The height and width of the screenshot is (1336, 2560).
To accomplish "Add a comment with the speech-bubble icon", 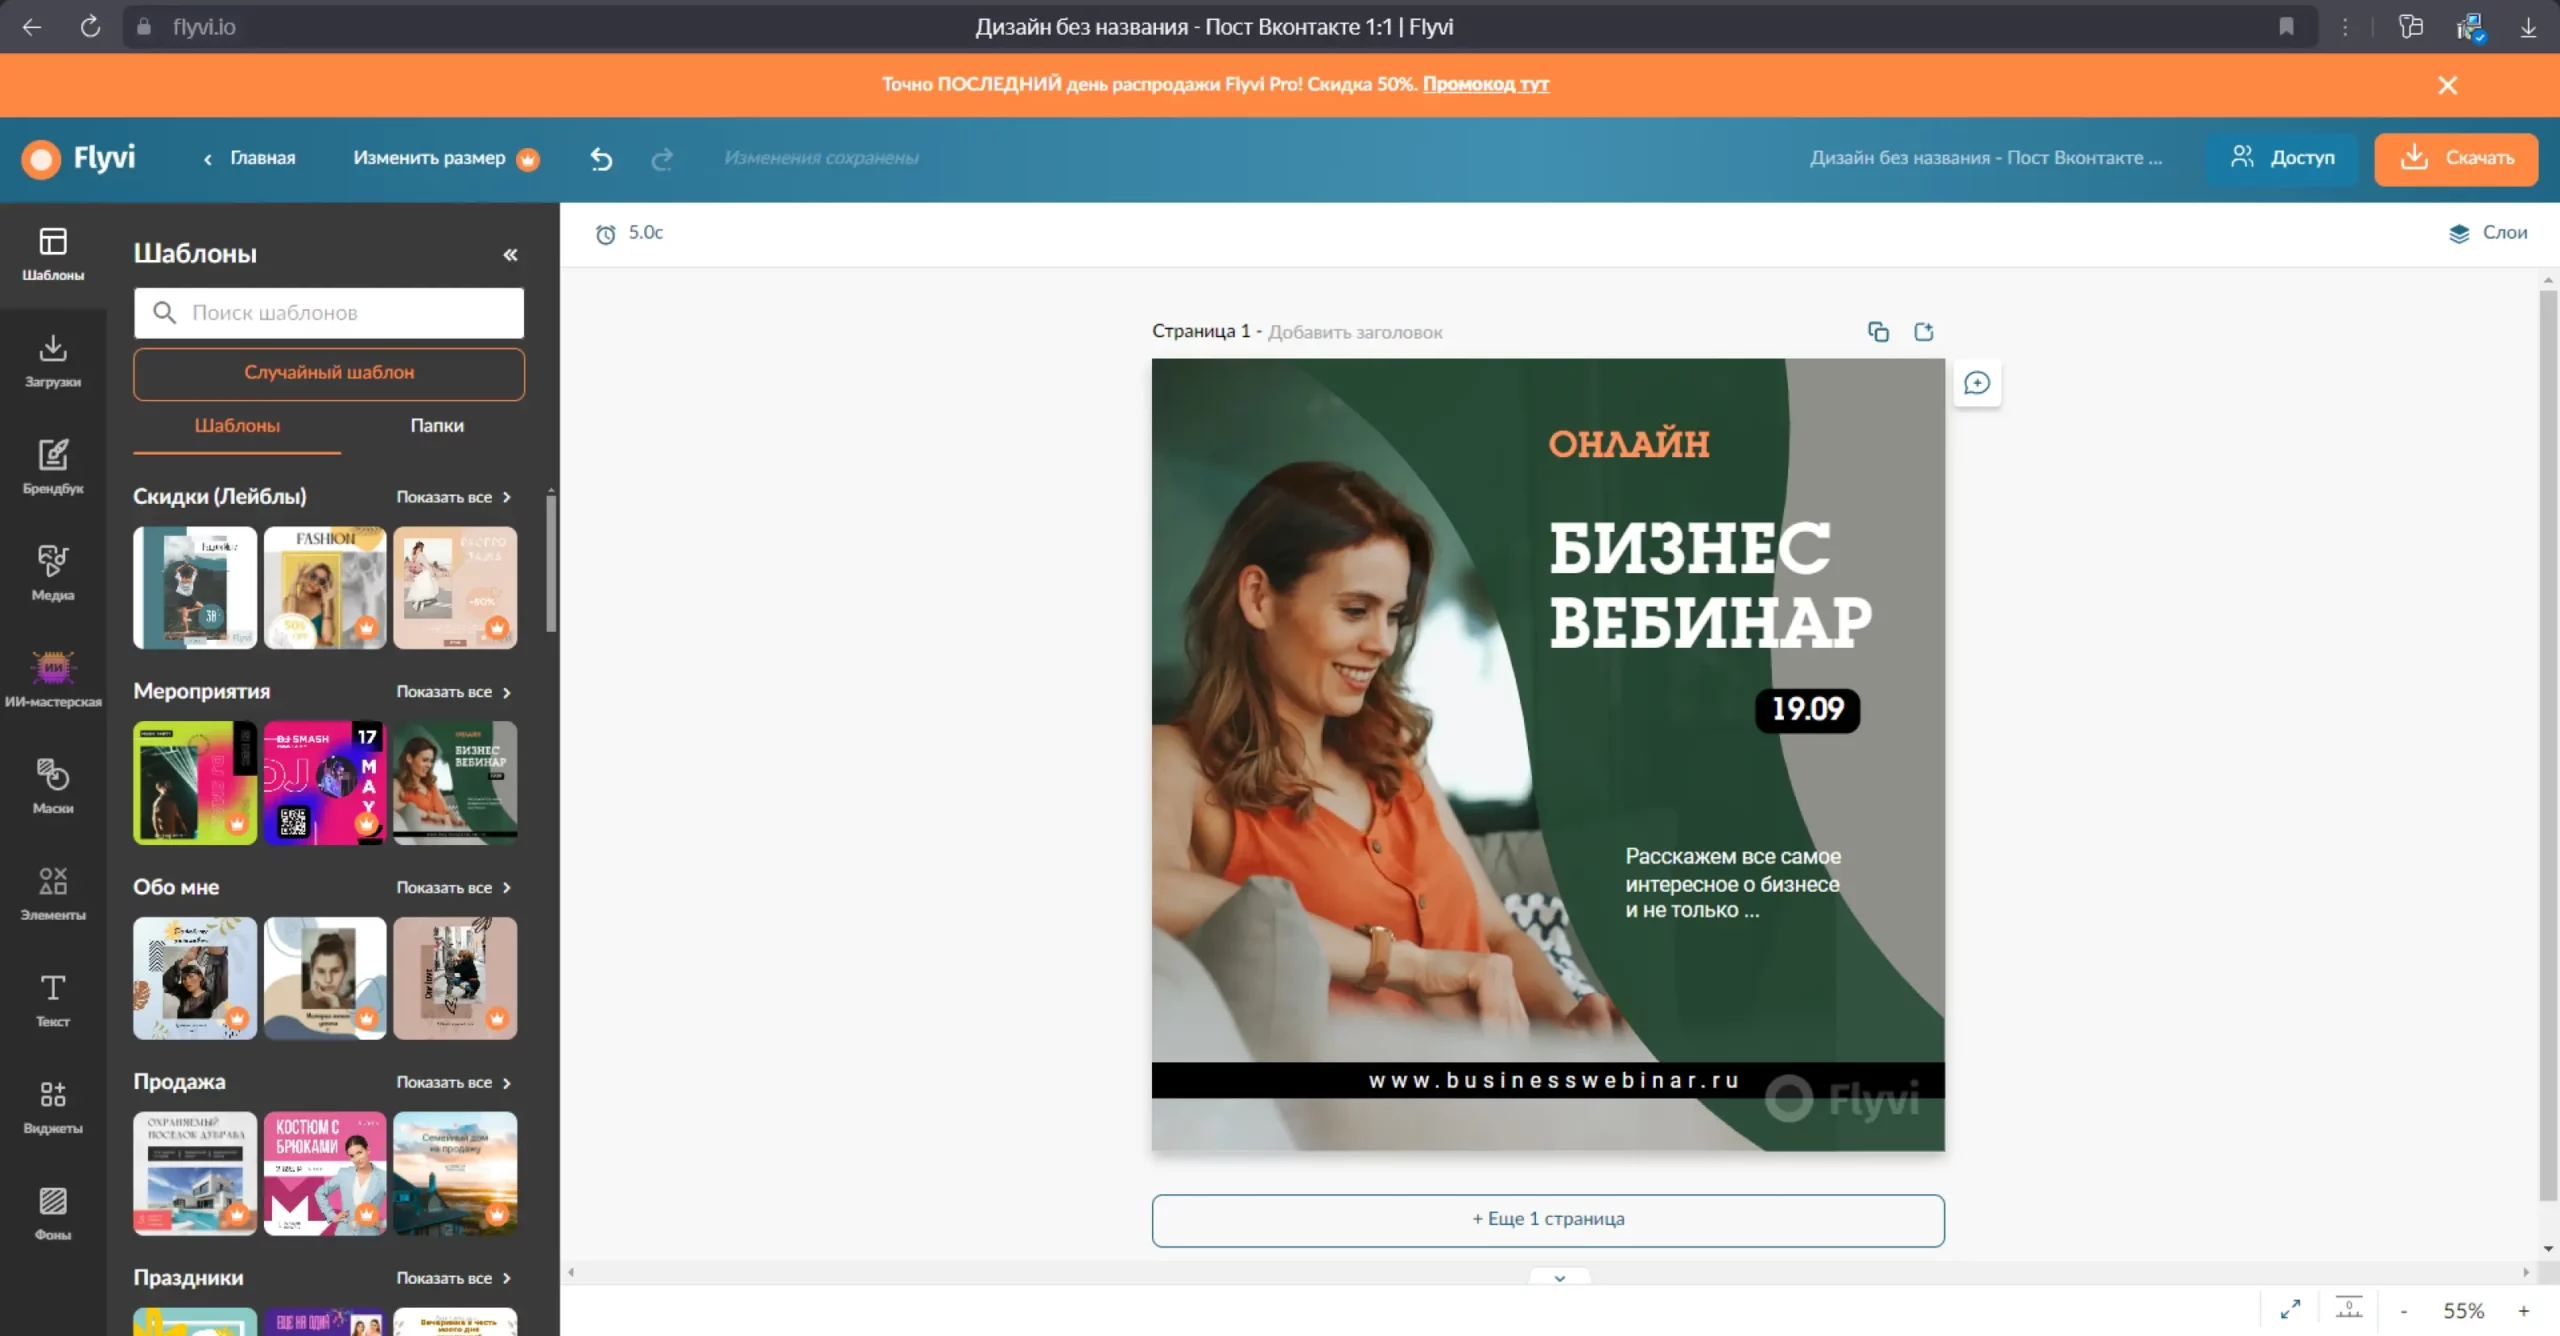I will coord(1977,383).
